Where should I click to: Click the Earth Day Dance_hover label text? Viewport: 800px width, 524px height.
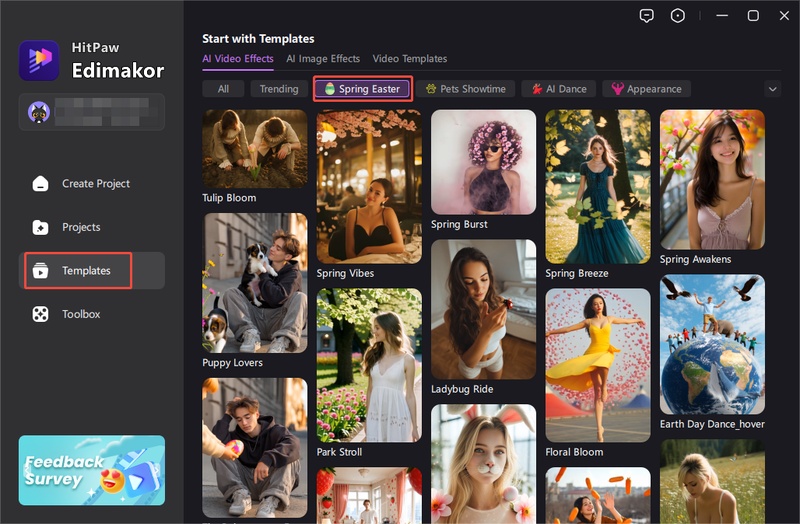pyautogui.click(x=712, y=424)
